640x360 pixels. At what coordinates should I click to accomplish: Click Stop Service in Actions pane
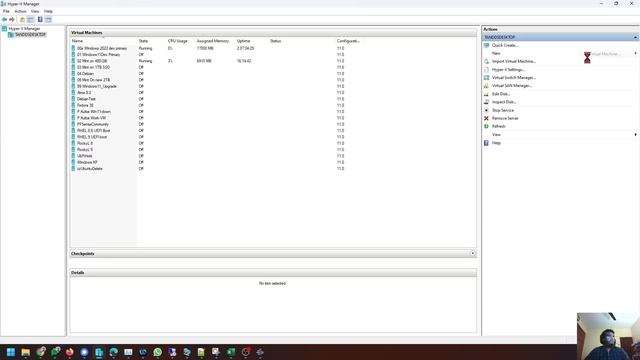(x=502, y=110)
